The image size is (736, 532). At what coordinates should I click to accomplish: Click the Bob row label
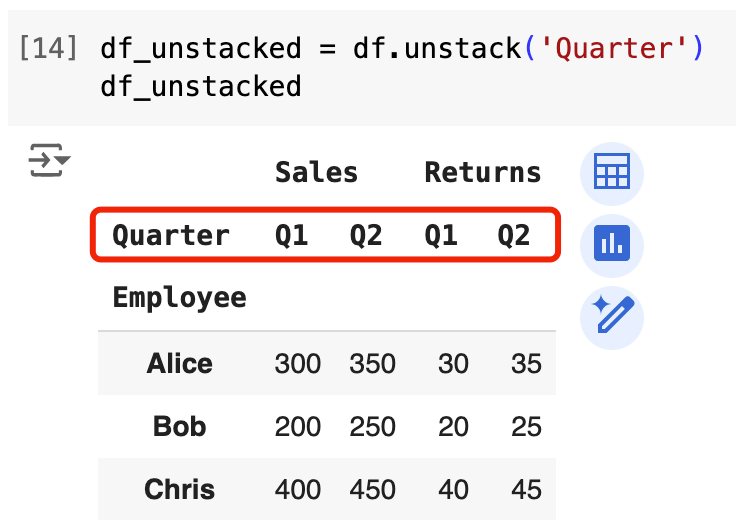click(179, 427)
